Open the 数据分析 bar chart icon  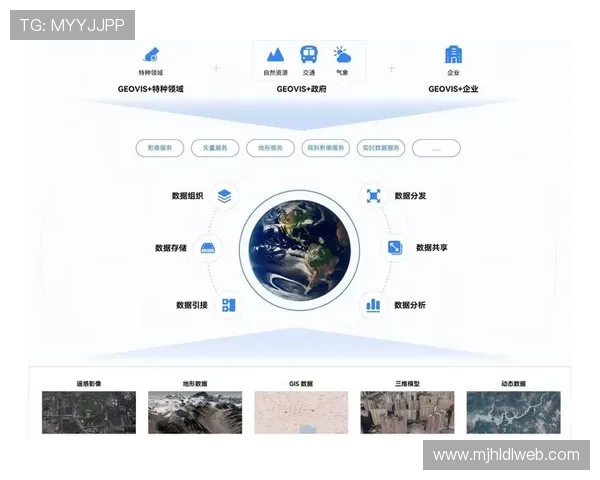(373, 305)
